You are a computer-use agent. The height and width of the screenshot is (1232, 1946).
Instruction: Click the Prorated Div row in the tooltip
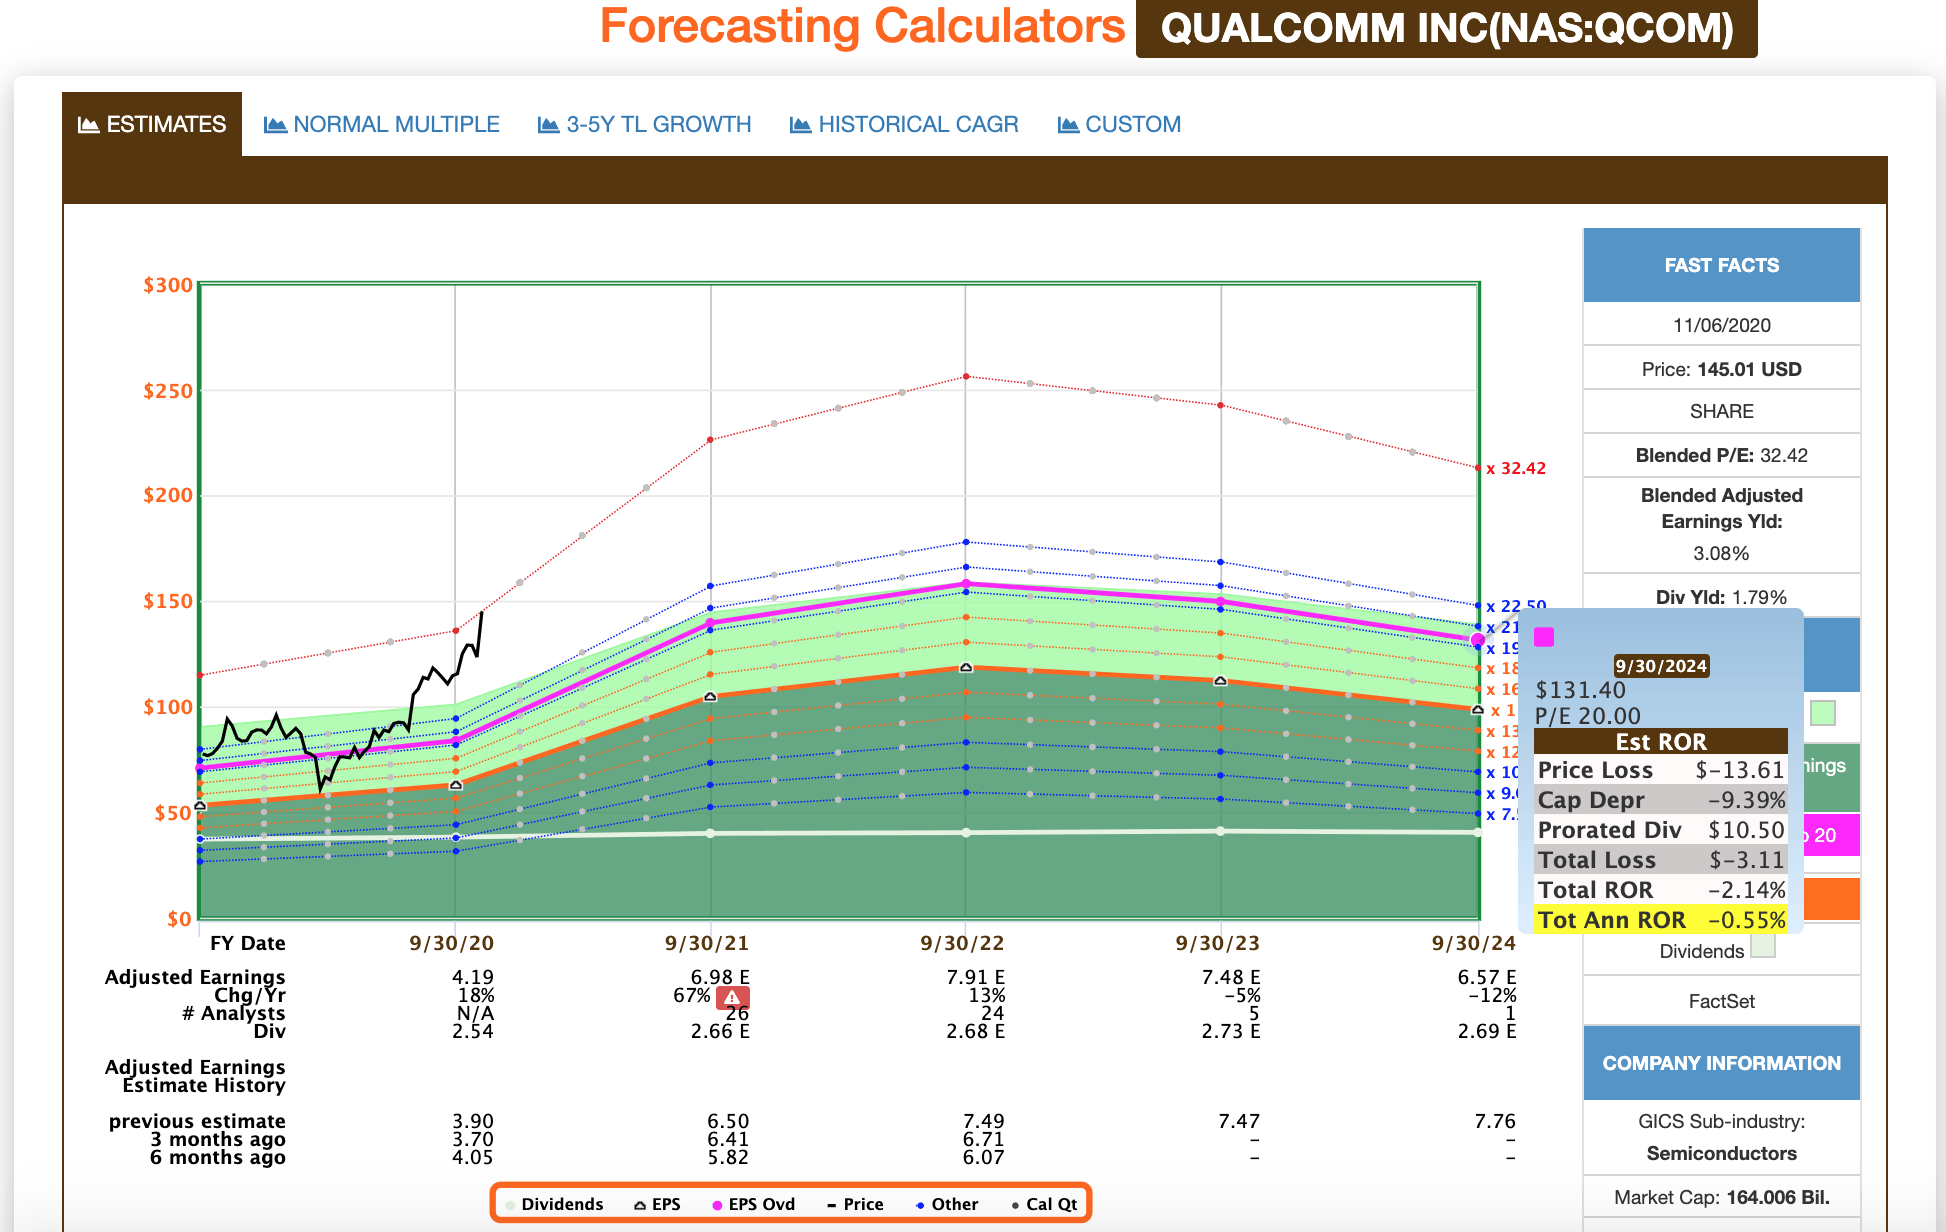[x=1661, y=830]
